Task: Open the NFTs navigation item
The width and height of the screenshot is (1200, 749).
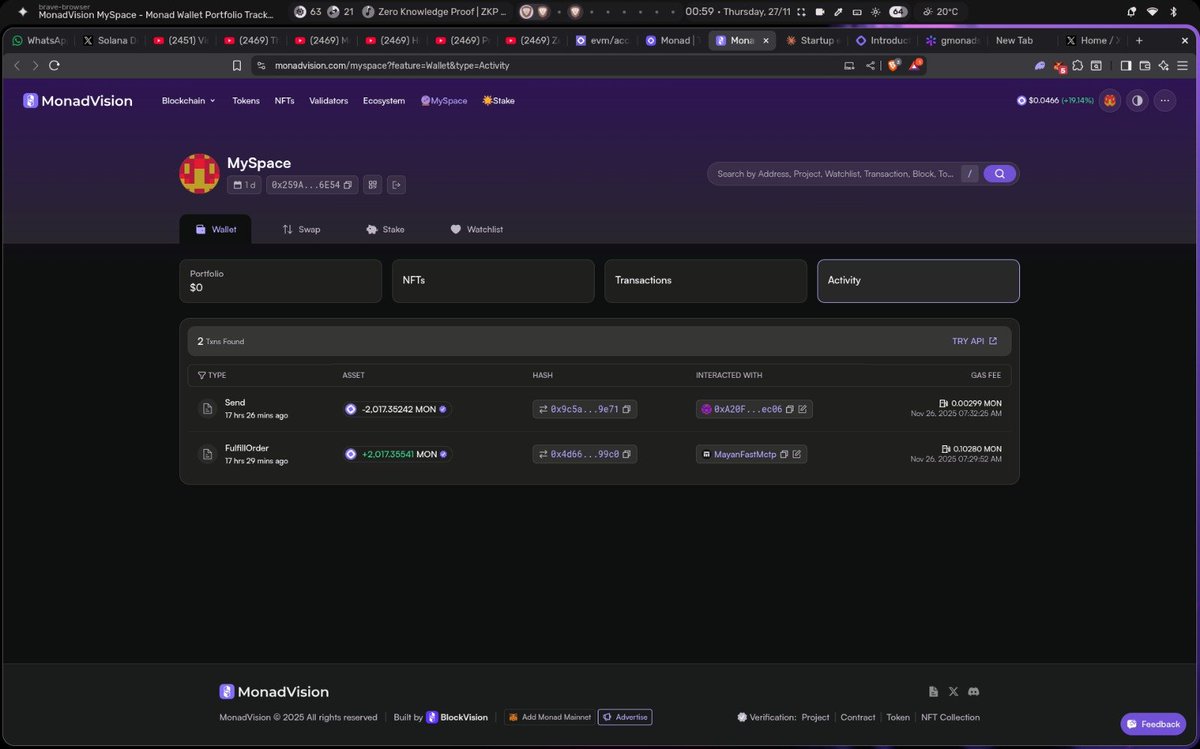Action: (x=284, y=101)
